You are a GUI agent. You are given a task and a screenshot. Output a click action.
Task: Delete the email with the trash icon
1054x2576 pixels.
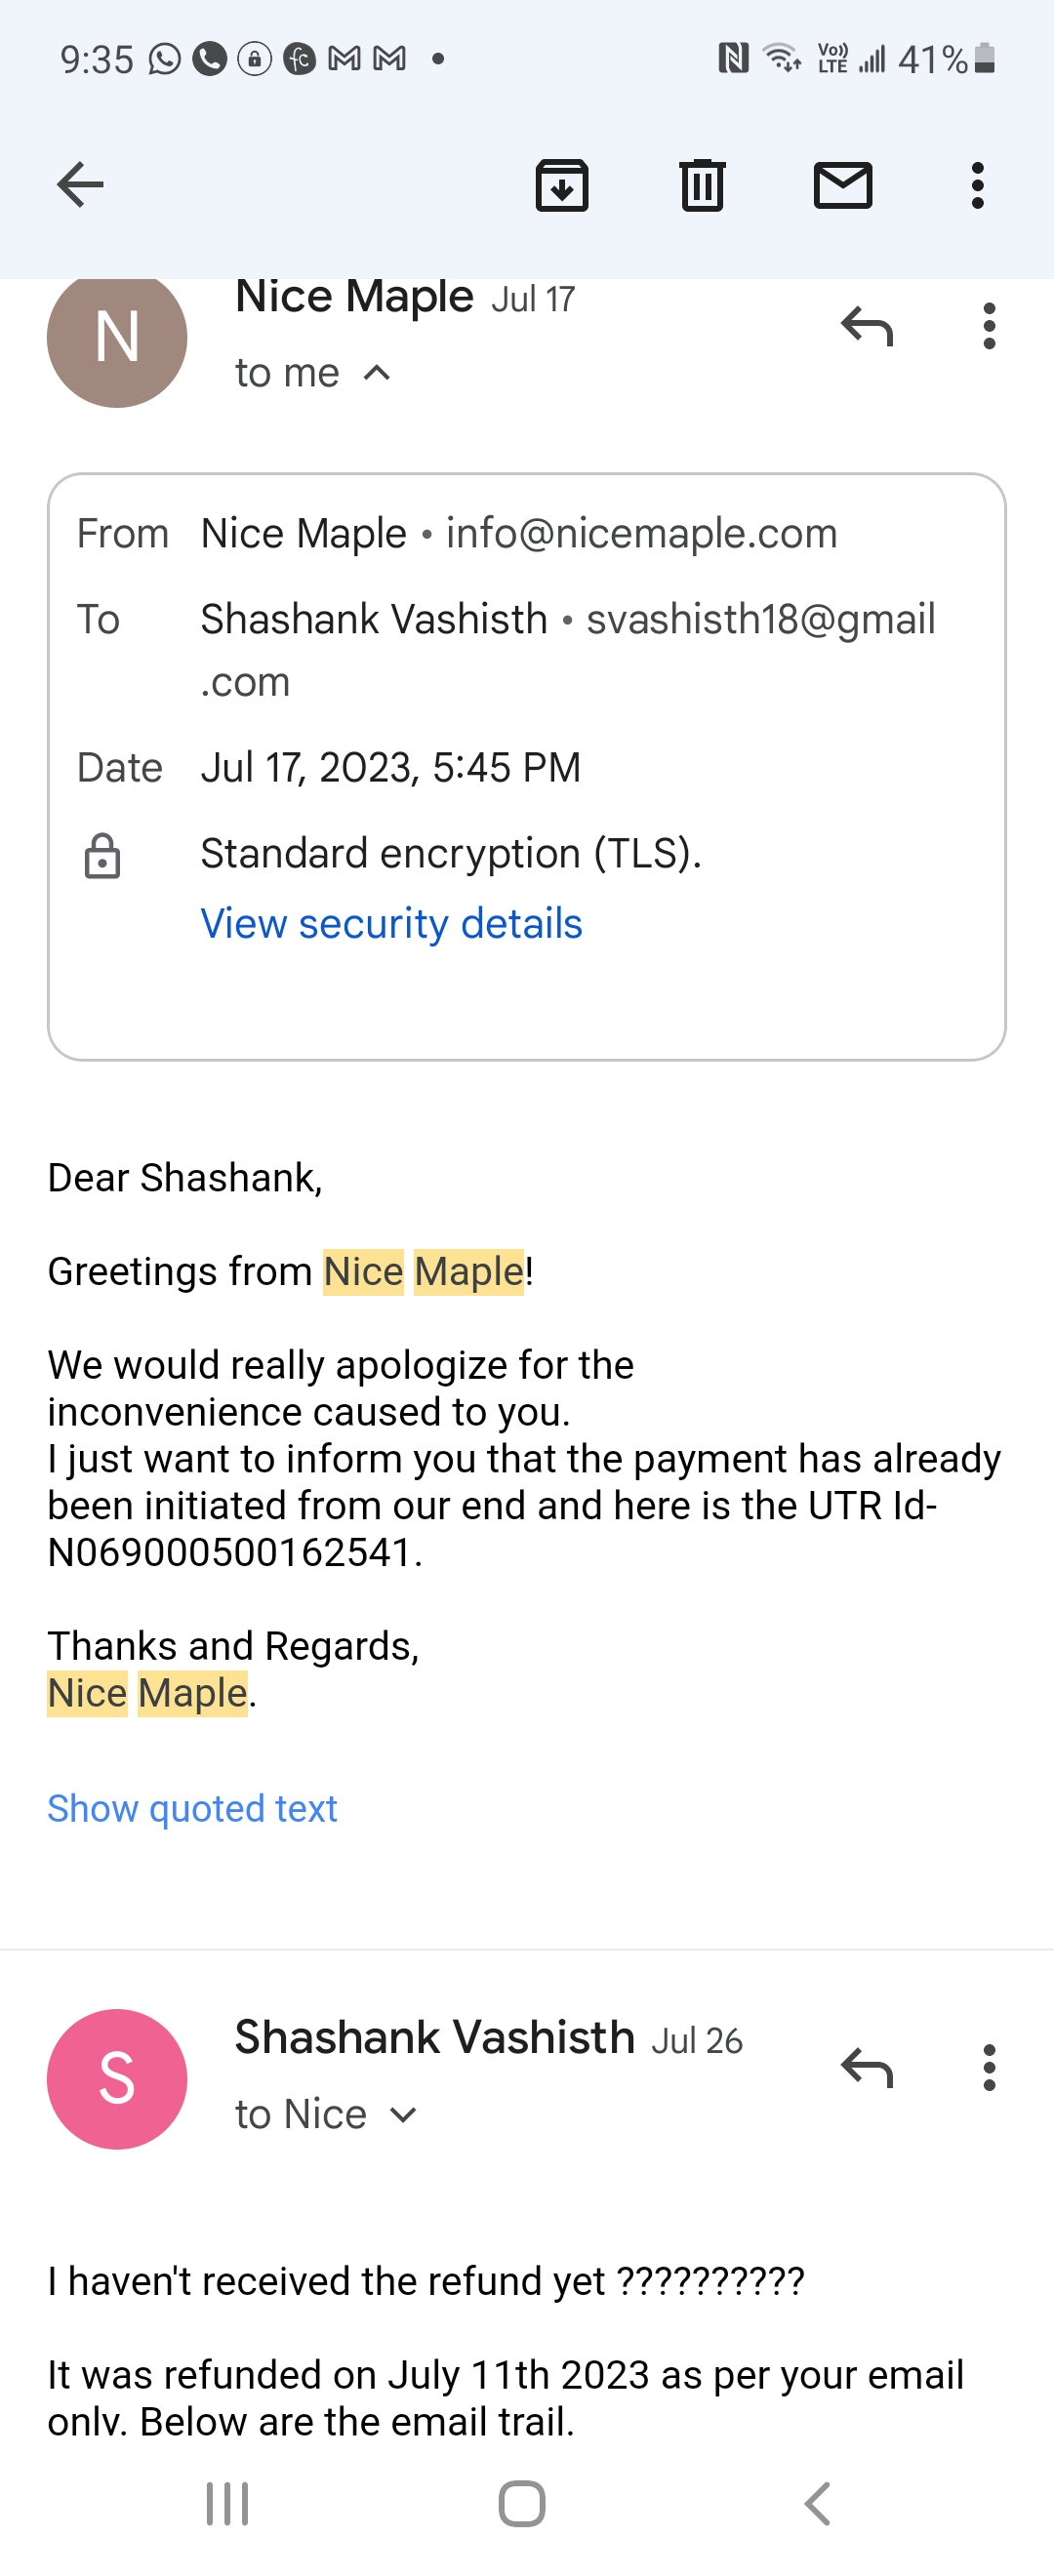702,185
